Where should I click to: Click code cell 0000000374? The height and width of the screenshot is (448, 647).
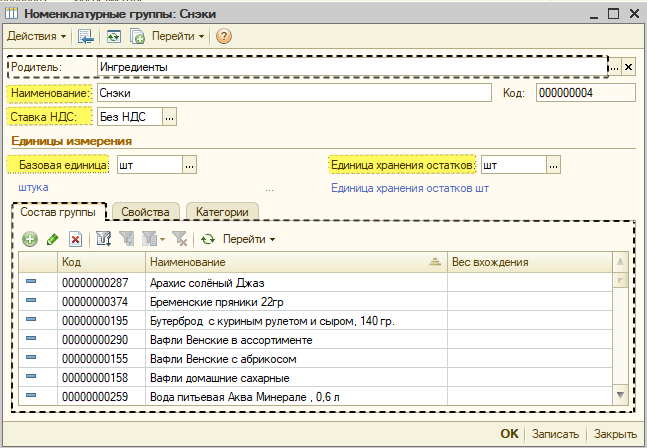click(102, 302)
